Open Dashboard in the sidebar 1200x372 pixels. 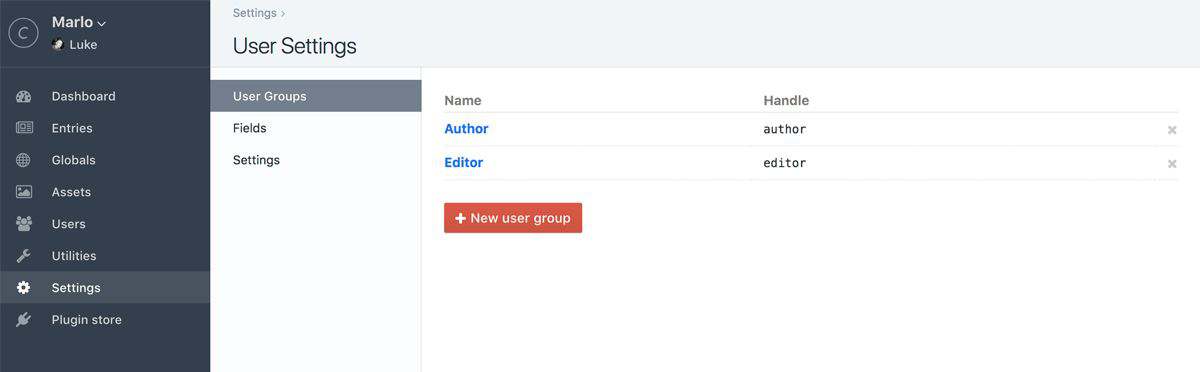[105, 96]
